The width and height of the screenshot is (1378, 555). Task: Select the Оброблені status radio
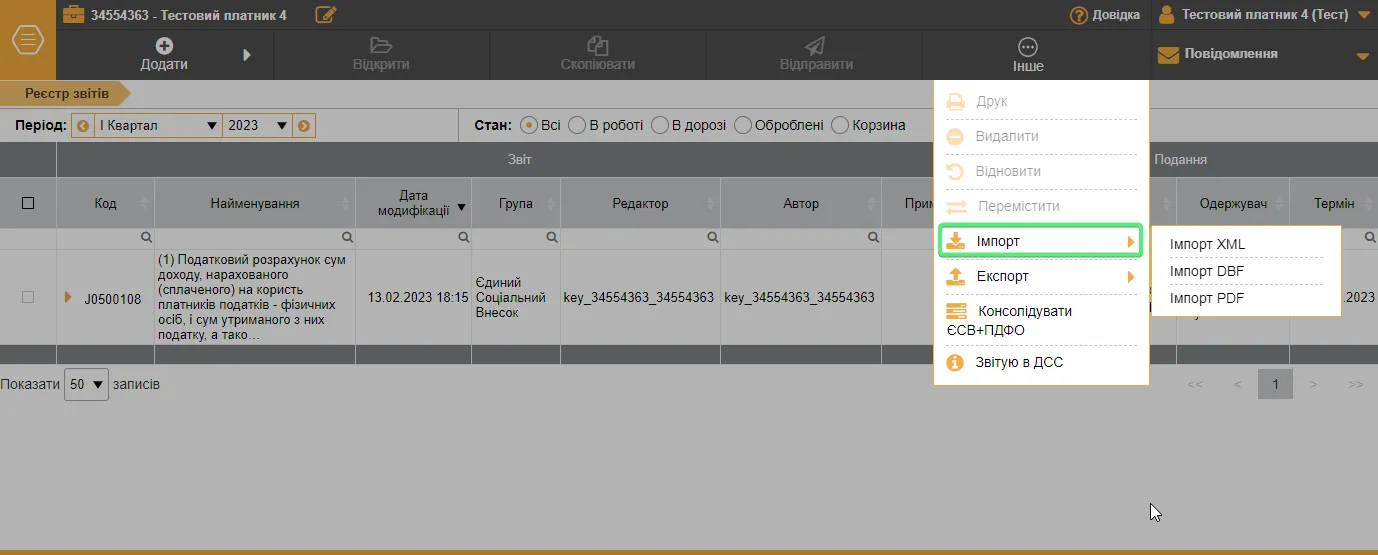[x=743, y=125]
